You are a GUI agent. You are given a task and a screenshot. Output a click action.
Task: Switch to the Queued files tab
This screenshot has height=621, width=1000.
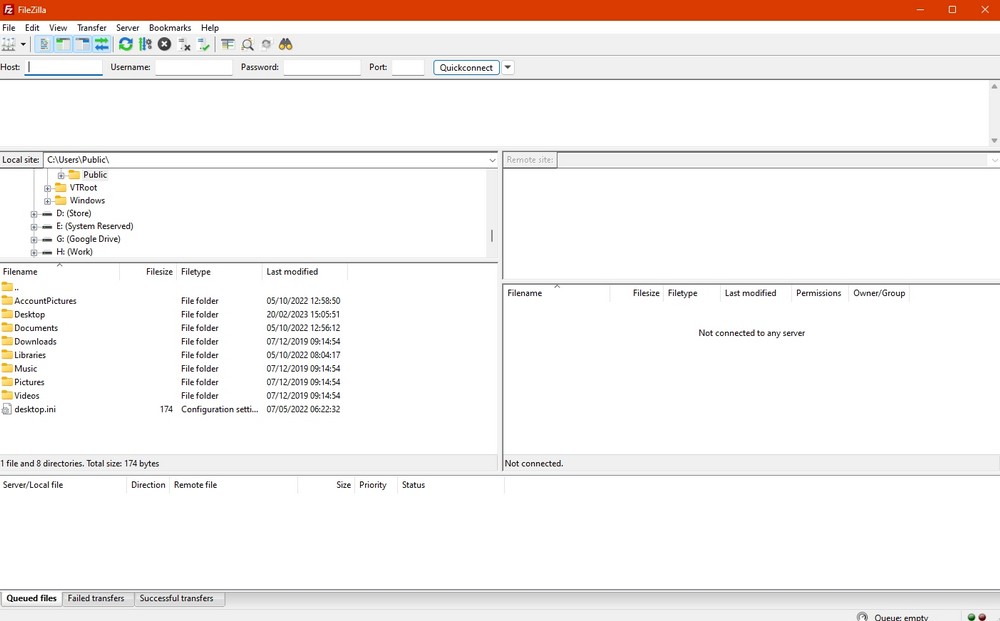tap(31, 598)
